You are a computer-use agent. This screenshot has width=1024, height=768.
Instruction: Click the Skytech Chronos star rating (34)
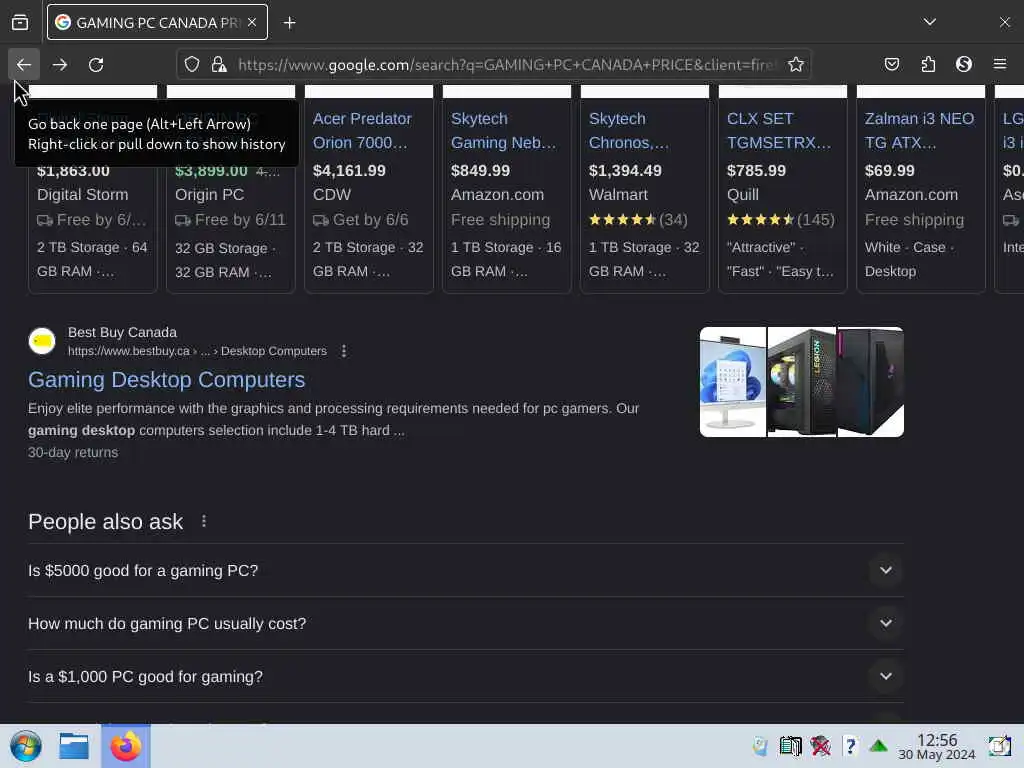[638, 219]
